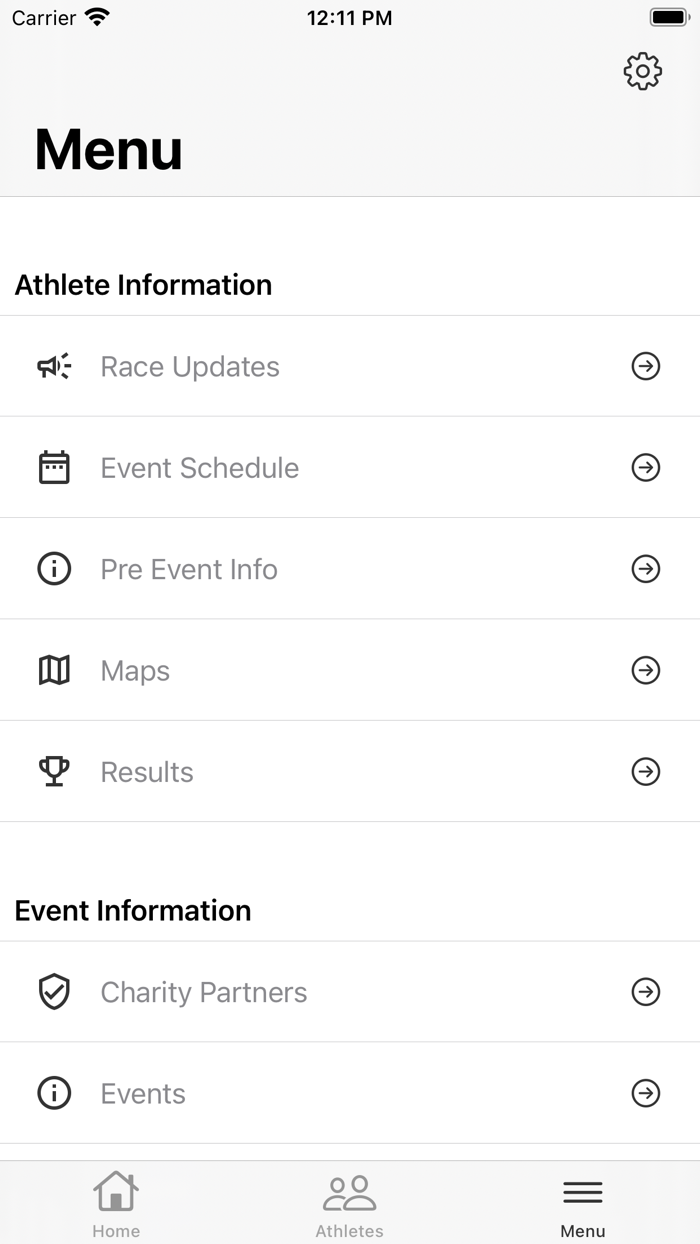Select the Event Schedule calendar icon

click(54, 467)
